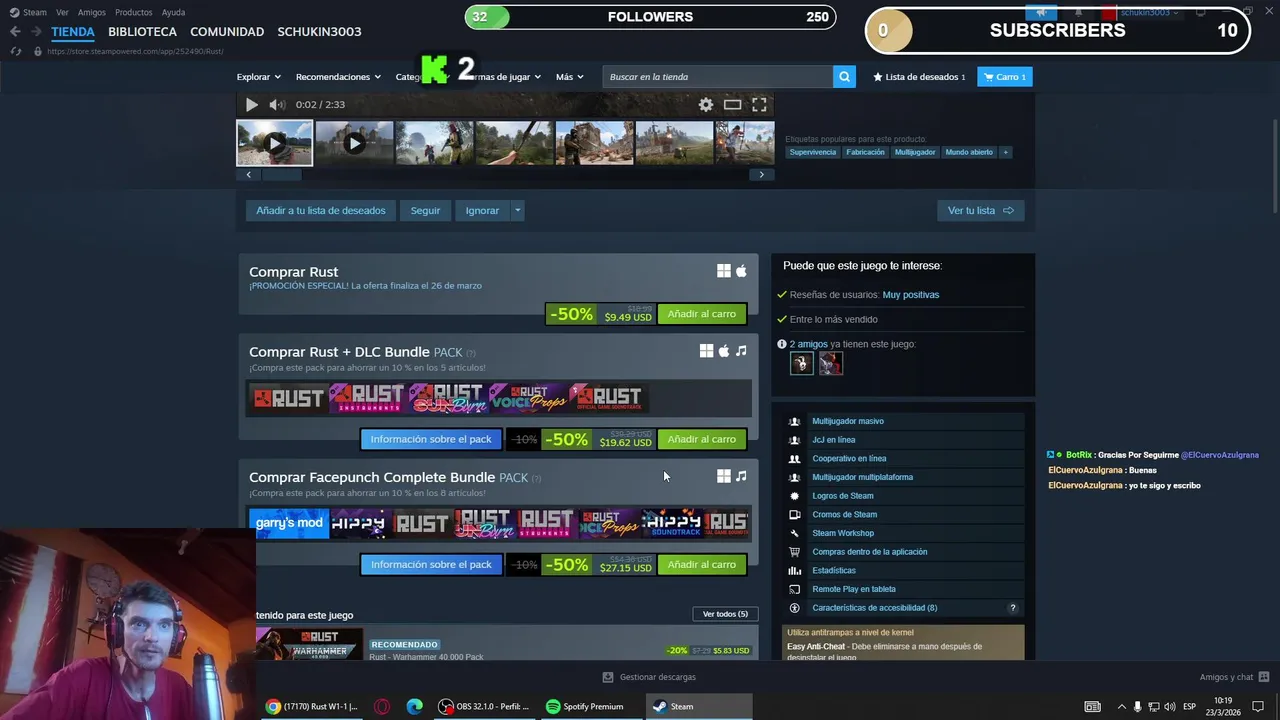This screenshot has height=720, width=1280.
Task: Open the 2 amigos link
Action: pos(808,344)
